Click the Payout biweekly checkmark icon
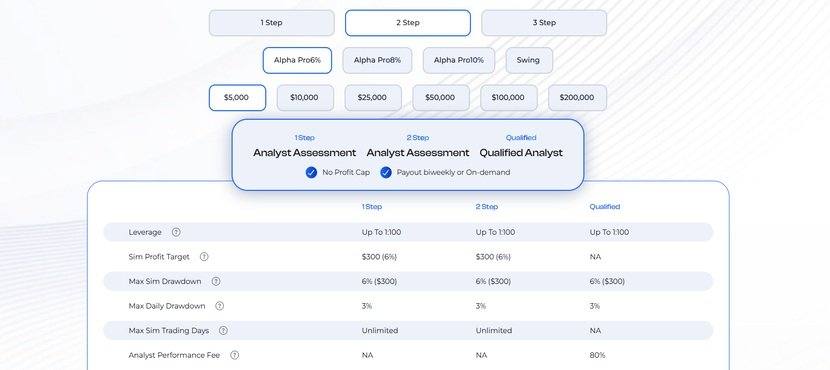Image resolution: width=830 pixels, height=370 pixels. (386, 173)
